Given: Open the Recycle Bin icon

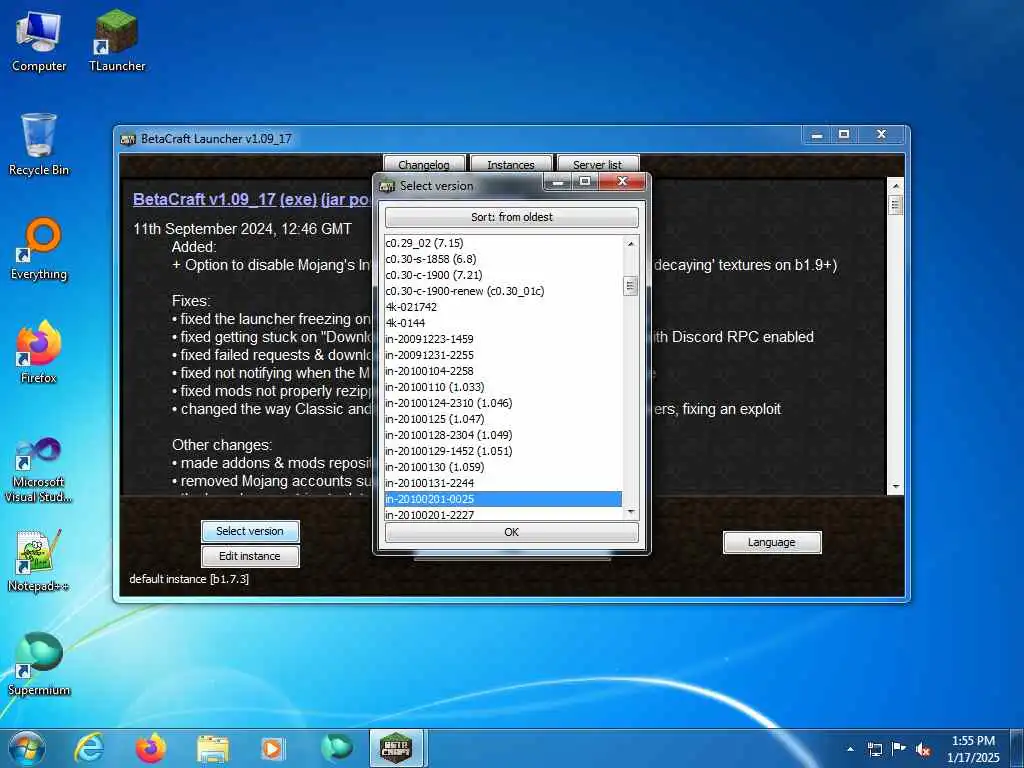Looking at the screenshot, I should [x=39, y=145].
